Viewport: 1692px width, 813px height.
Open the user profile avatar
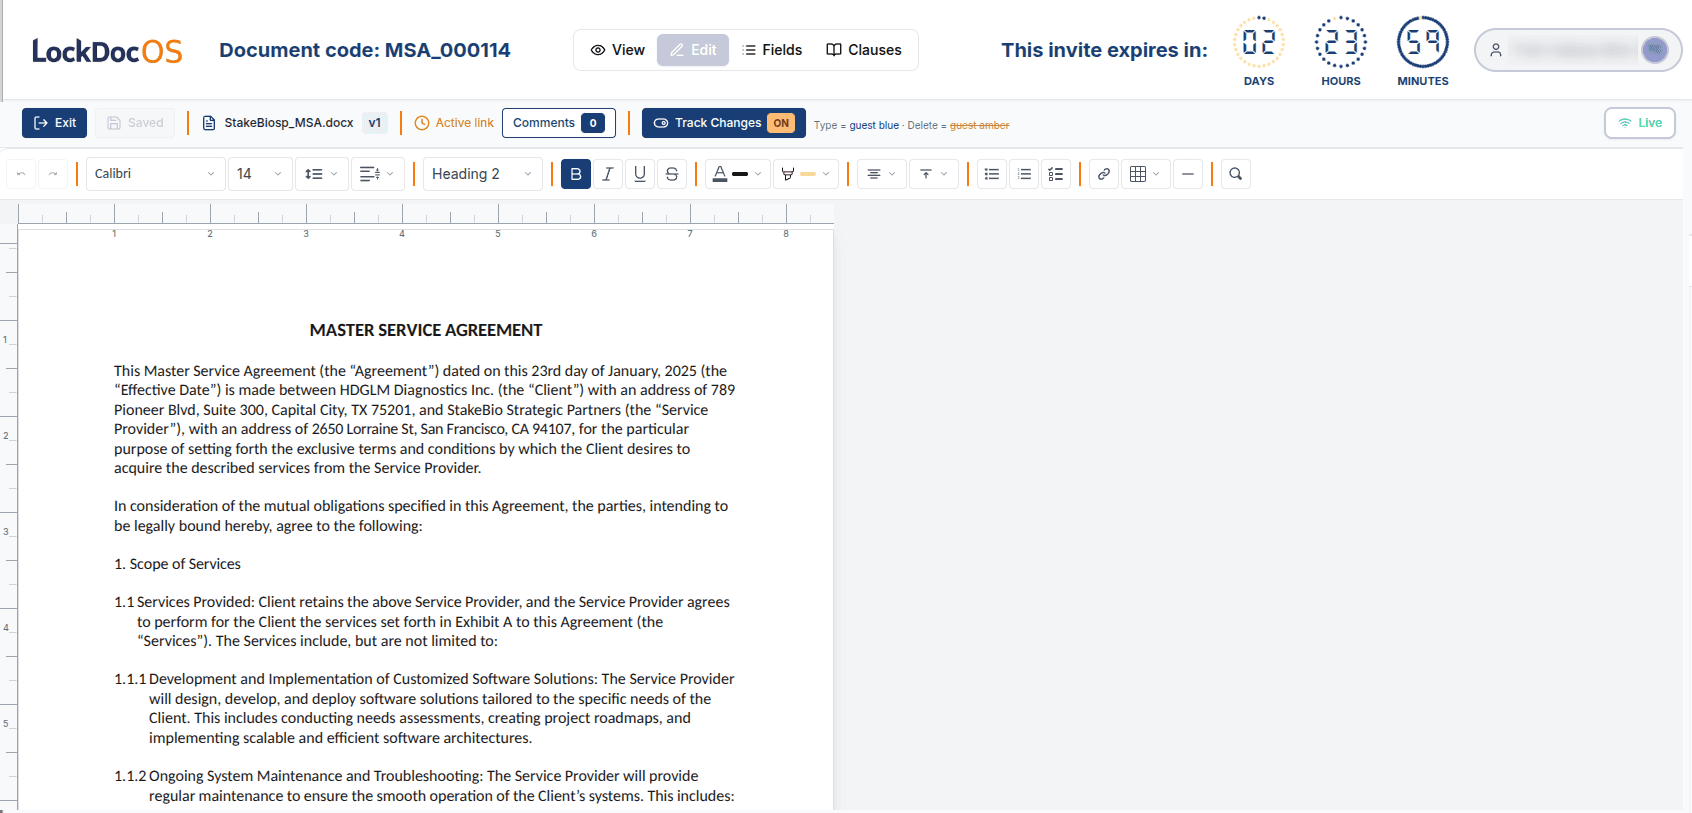pyautogui.click(x=1655, y=50)
